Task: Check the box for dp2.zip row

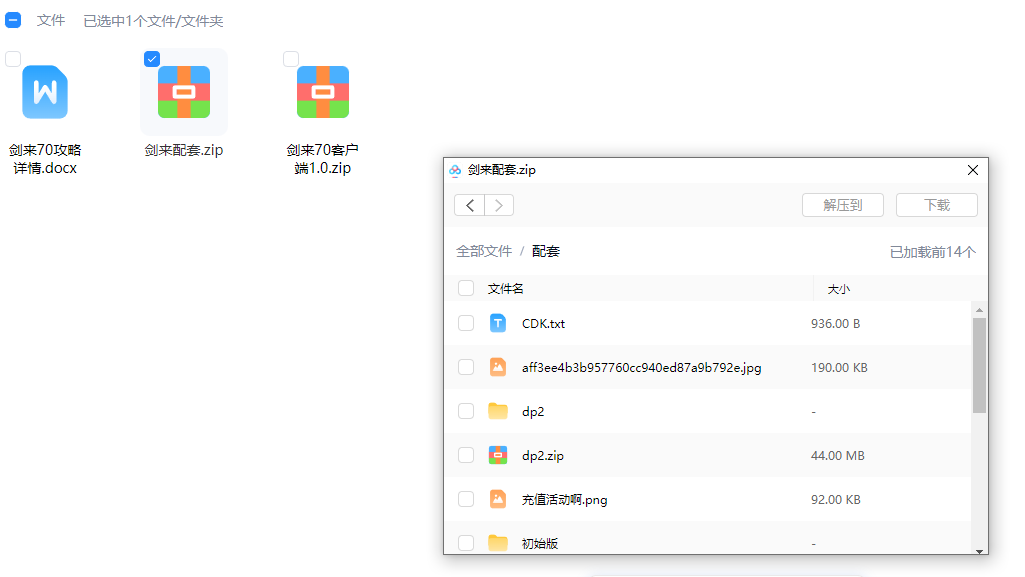Action: (x=466, y=455)
